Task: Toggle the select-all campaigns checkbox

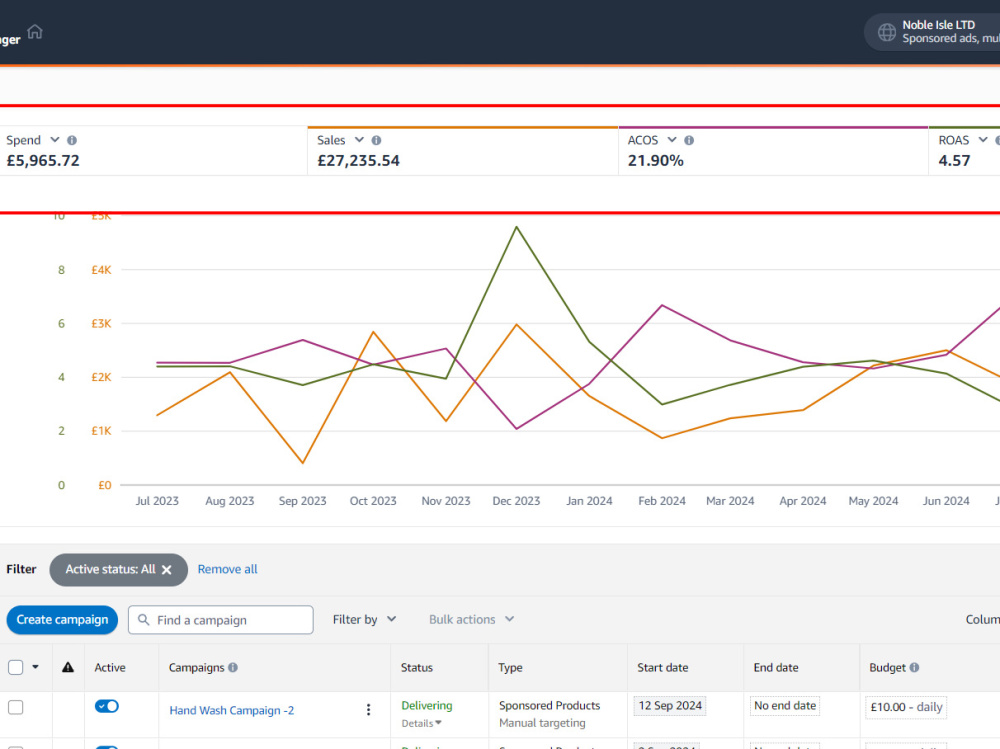Action: 15,667
